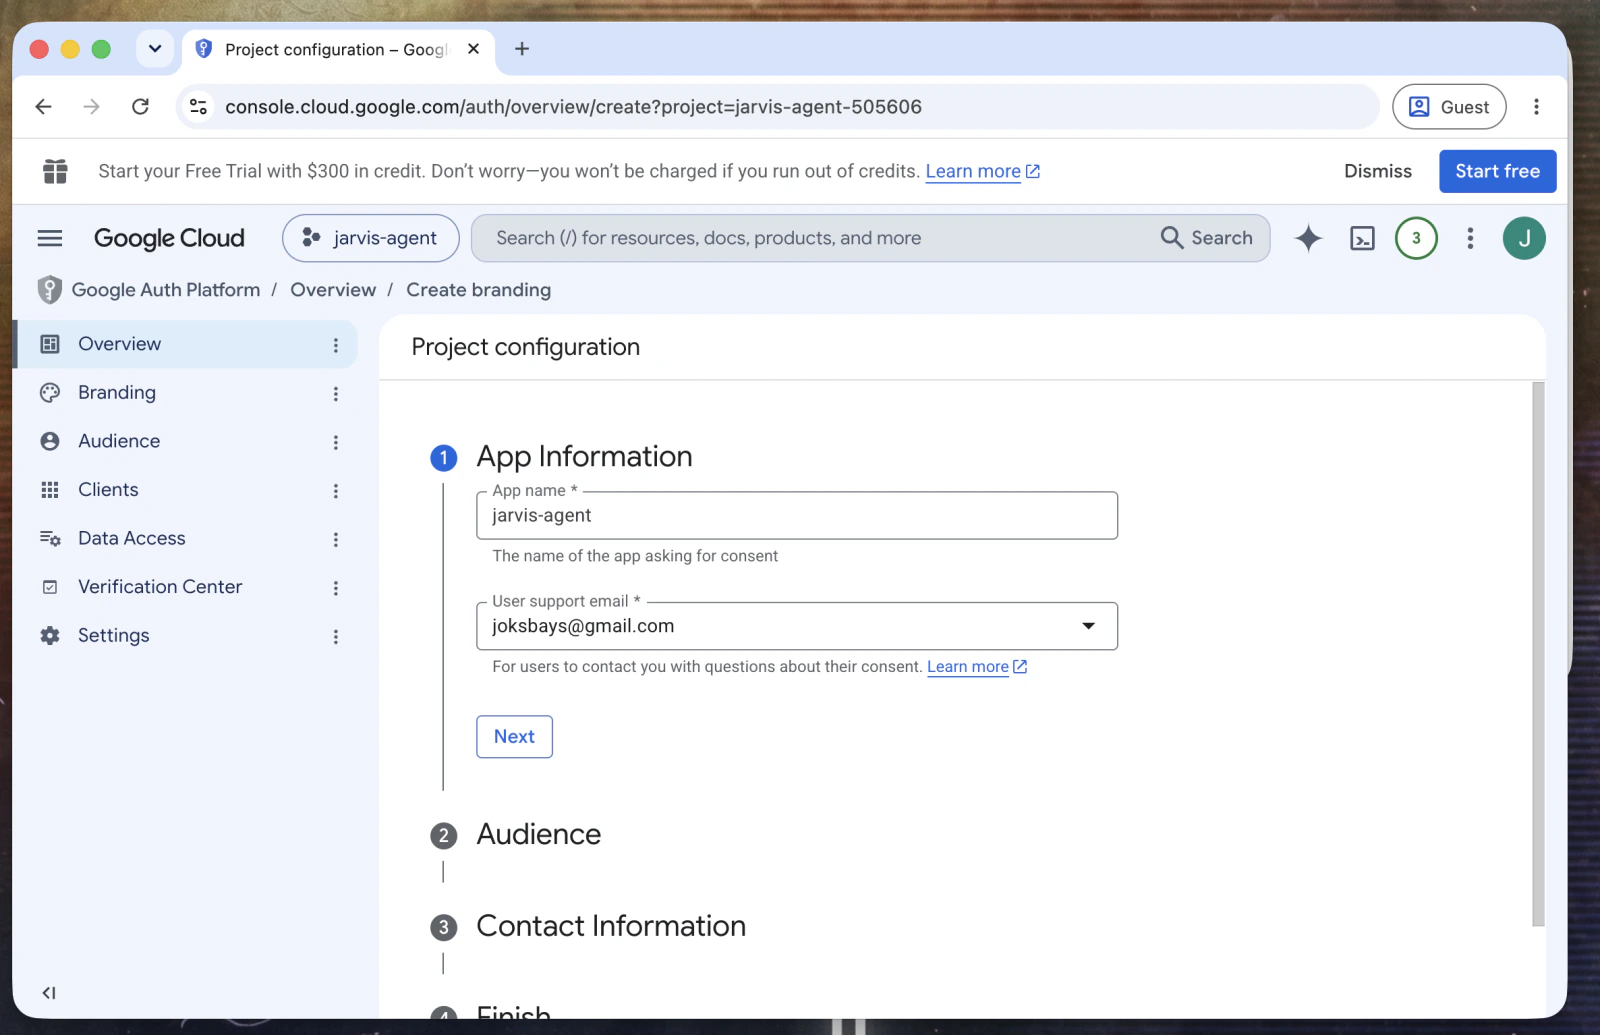
Task: Click the Start free button
Action: coord(1497,171)
